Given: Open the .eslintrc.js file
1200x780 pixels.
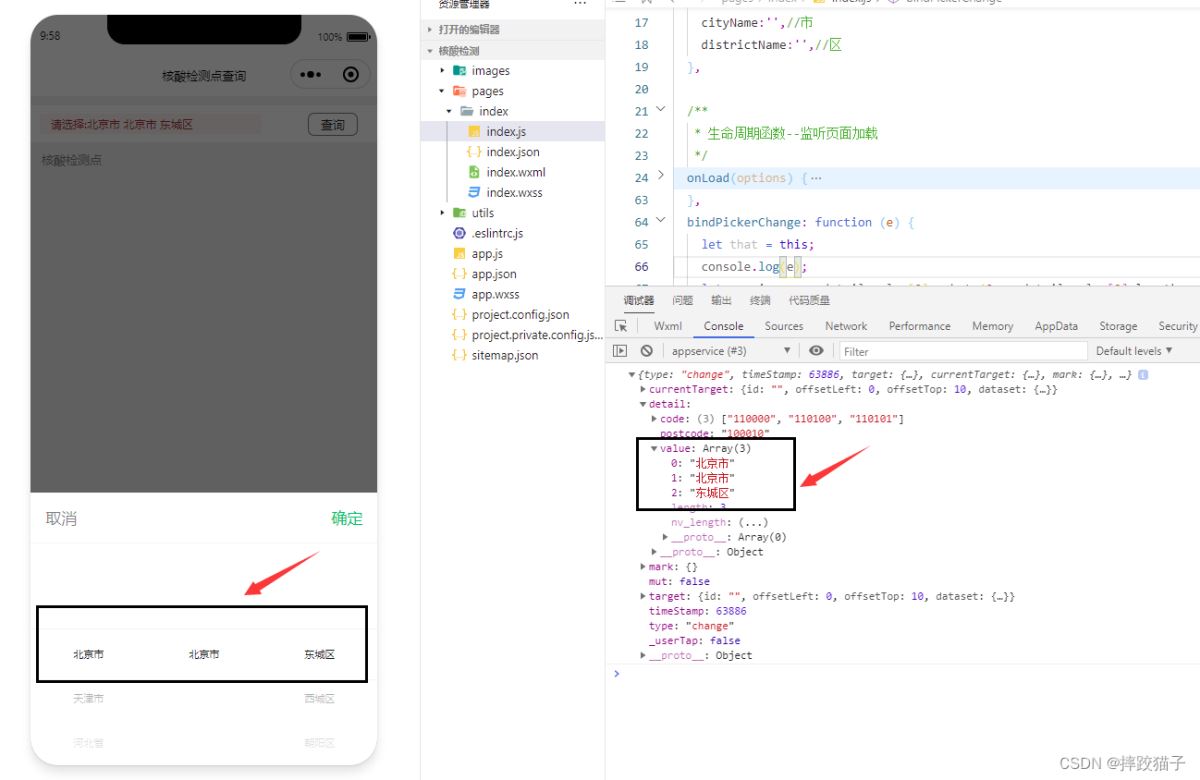Looking at the screenshot, I should pyautogui.click(x=497, y=233).
